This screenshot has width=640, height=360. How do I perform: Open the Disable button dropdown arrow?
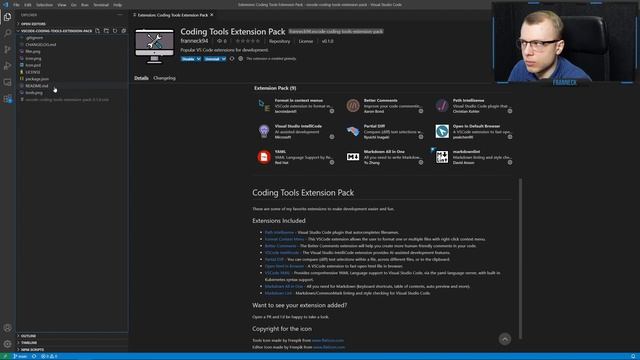coord(198,59)
